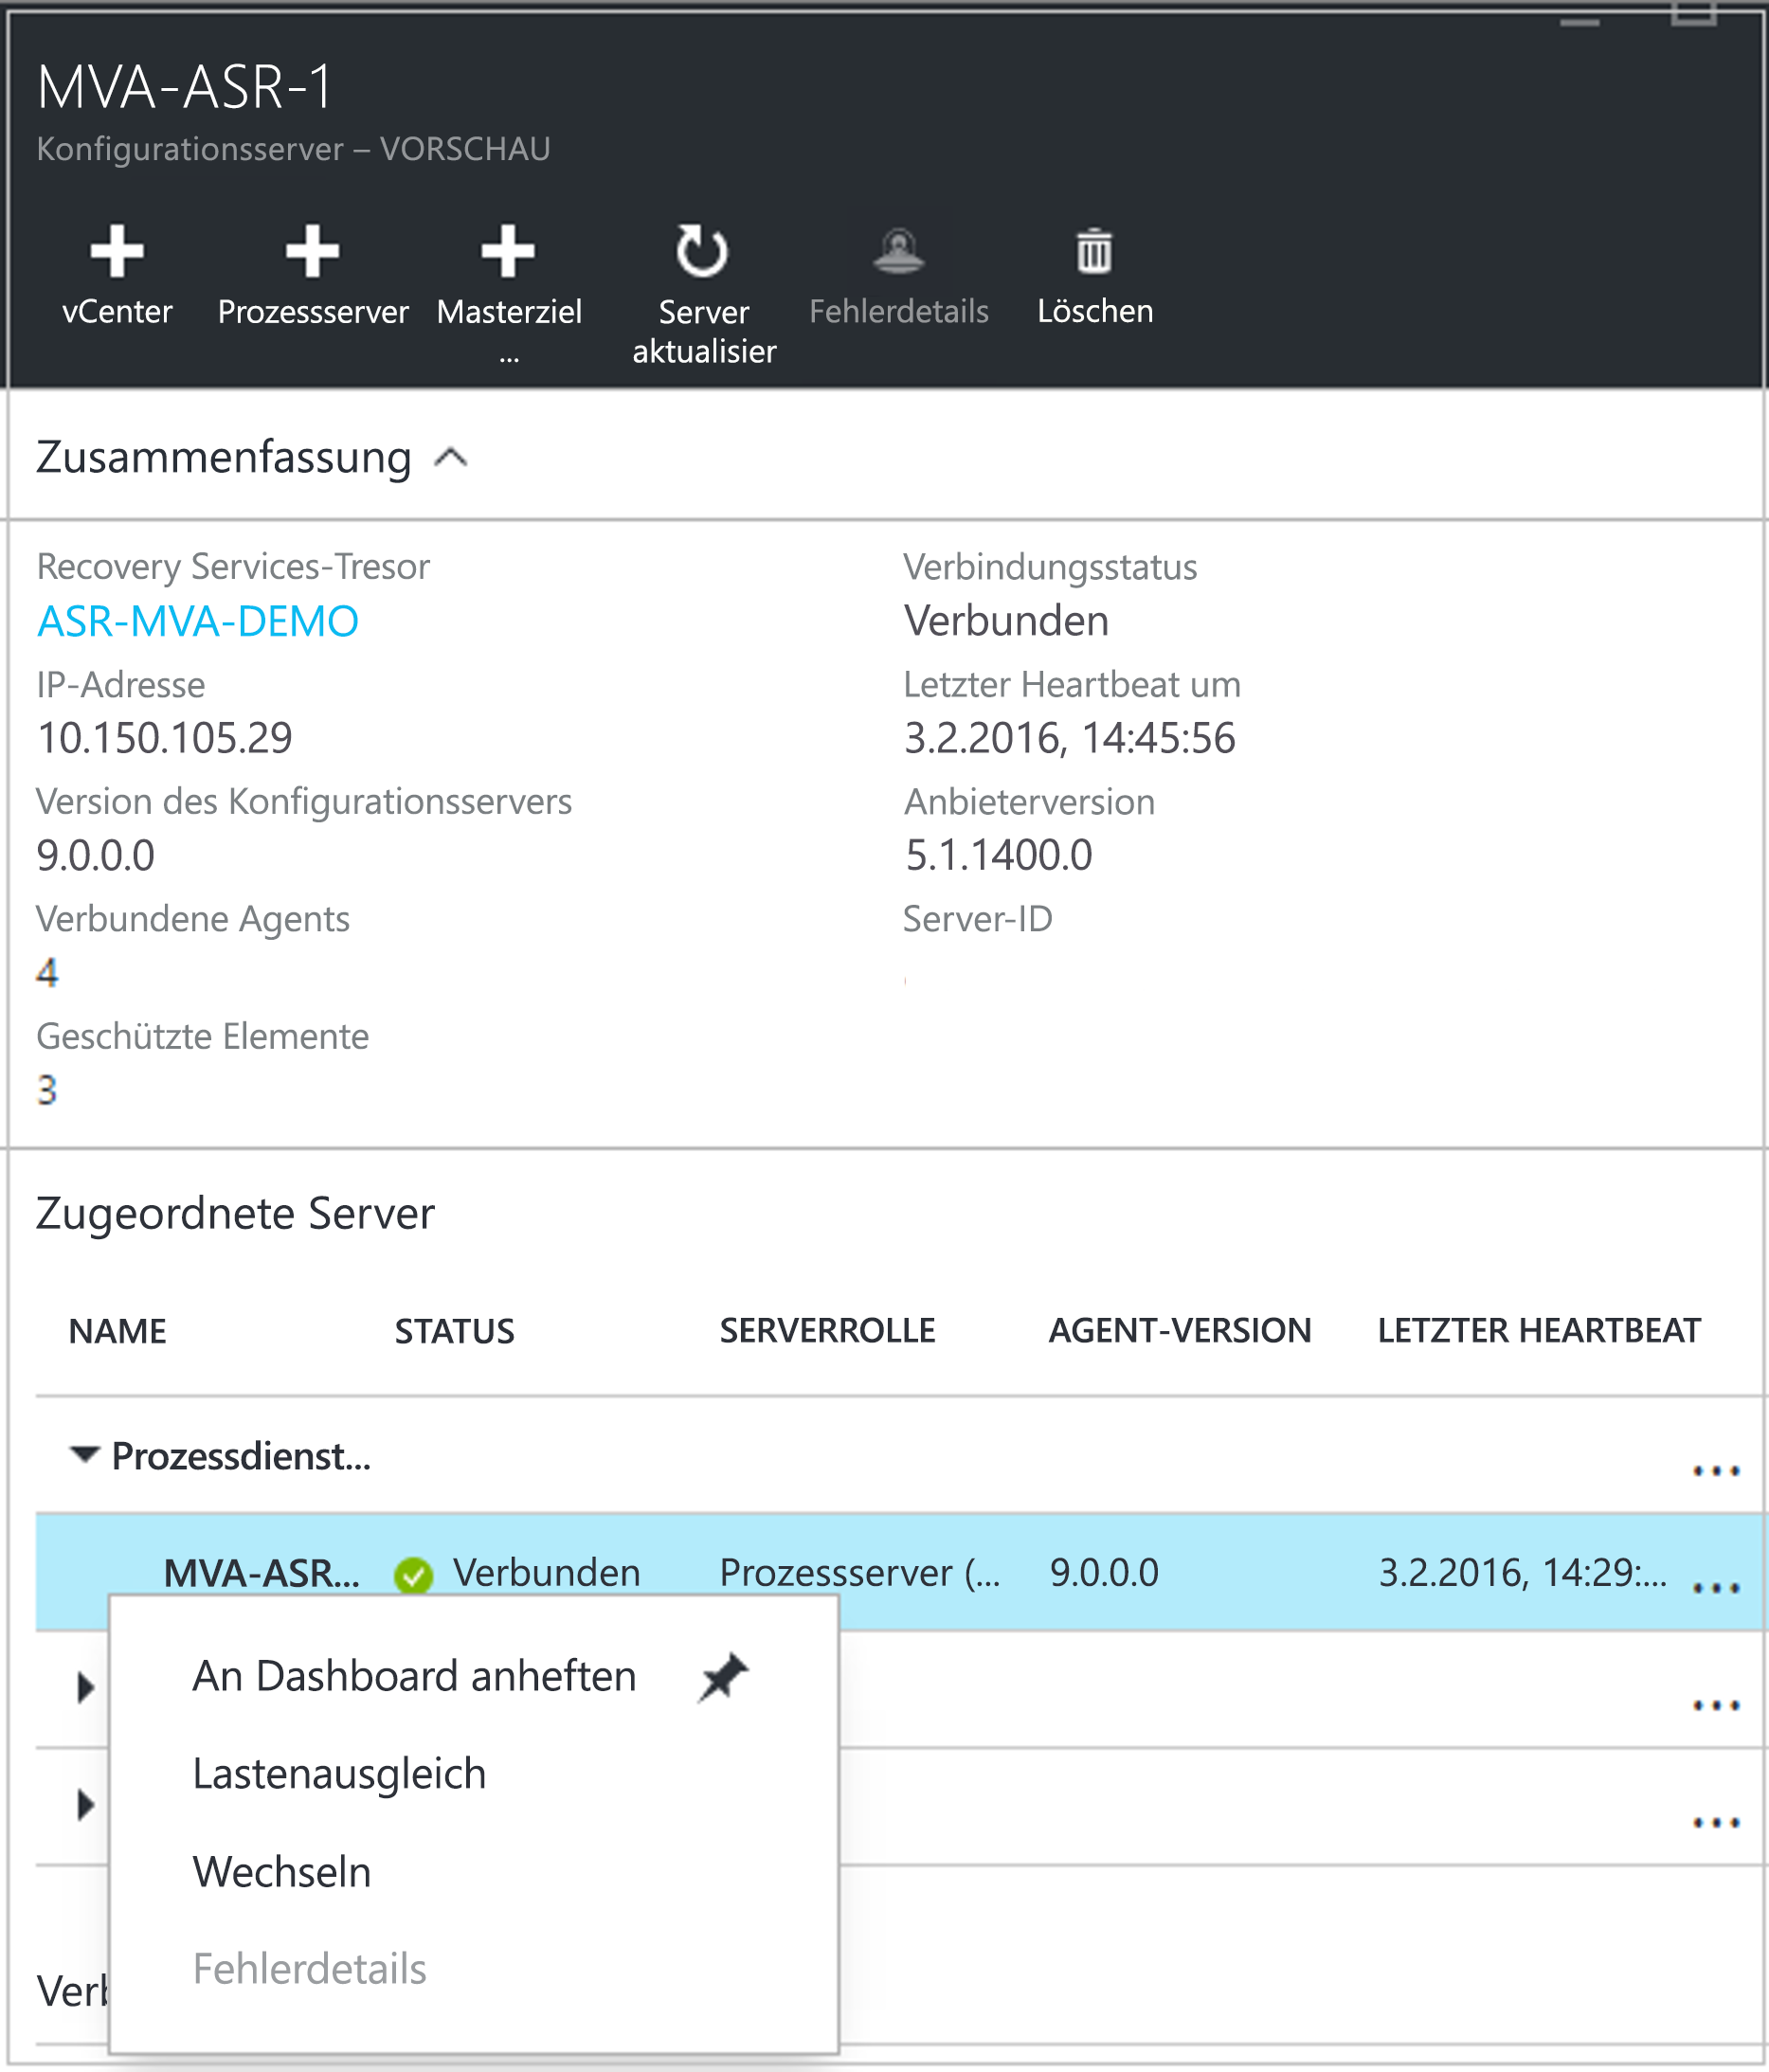Collapse the Zusammenfassung section chevron
The width and height of the screenshot is (1769, 2072).
click(451, 458)
